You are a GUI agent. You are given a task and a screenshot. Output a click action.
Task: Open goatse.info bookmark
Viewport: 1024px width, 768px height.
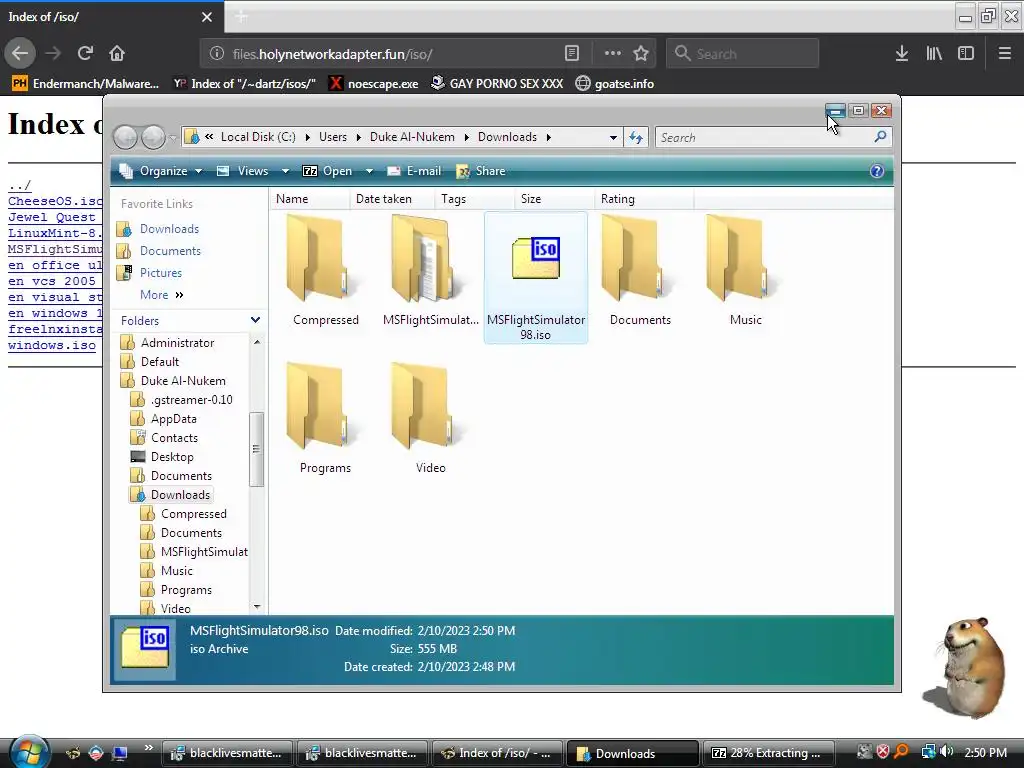click(615, 84)
